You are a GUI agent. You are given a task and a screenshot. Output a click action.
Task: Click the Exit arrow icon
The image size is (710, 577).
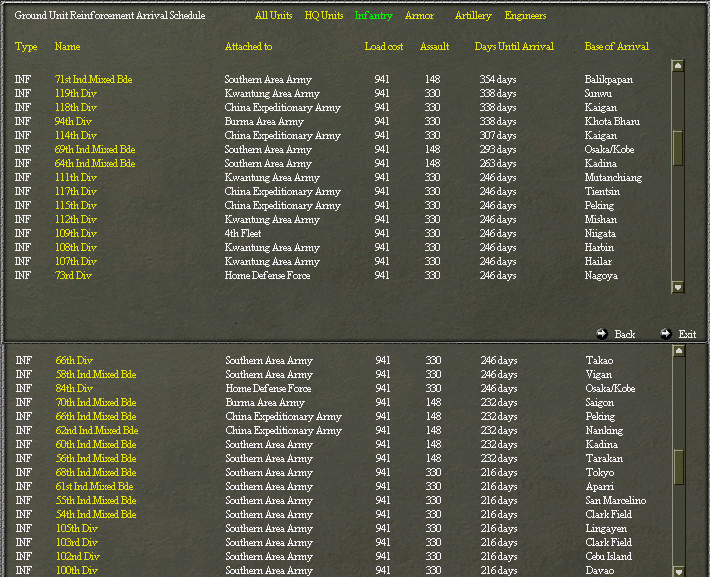[666, 334]
